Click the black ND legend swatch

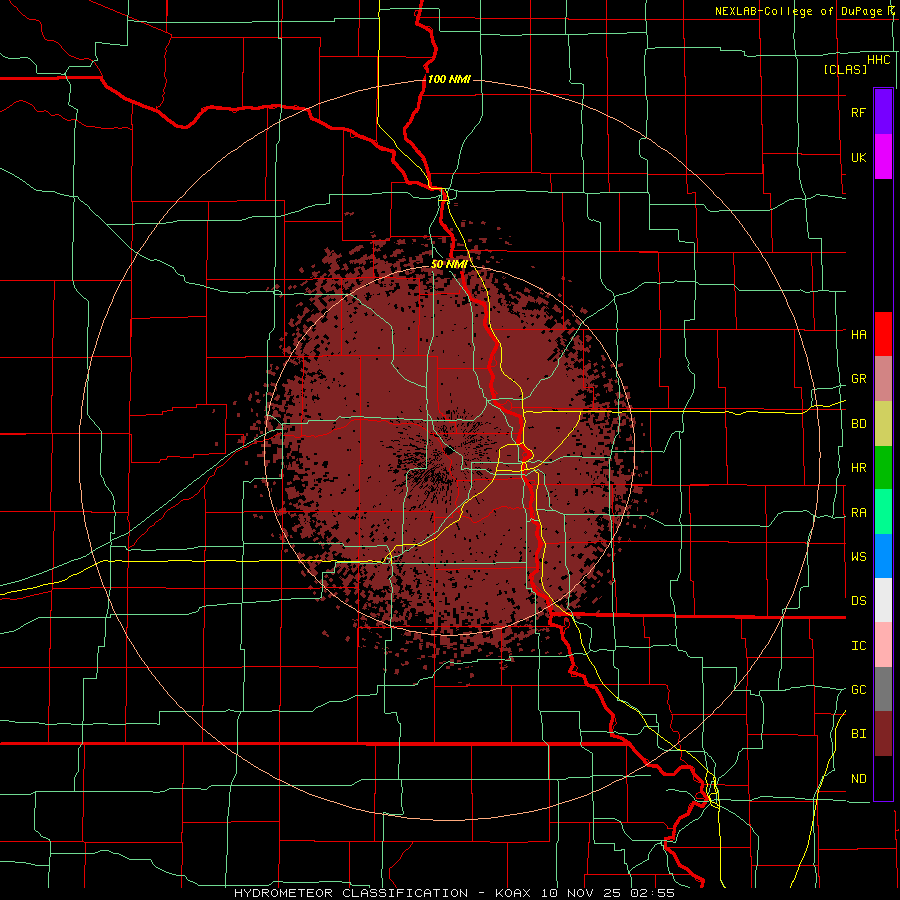pos(883,778)
